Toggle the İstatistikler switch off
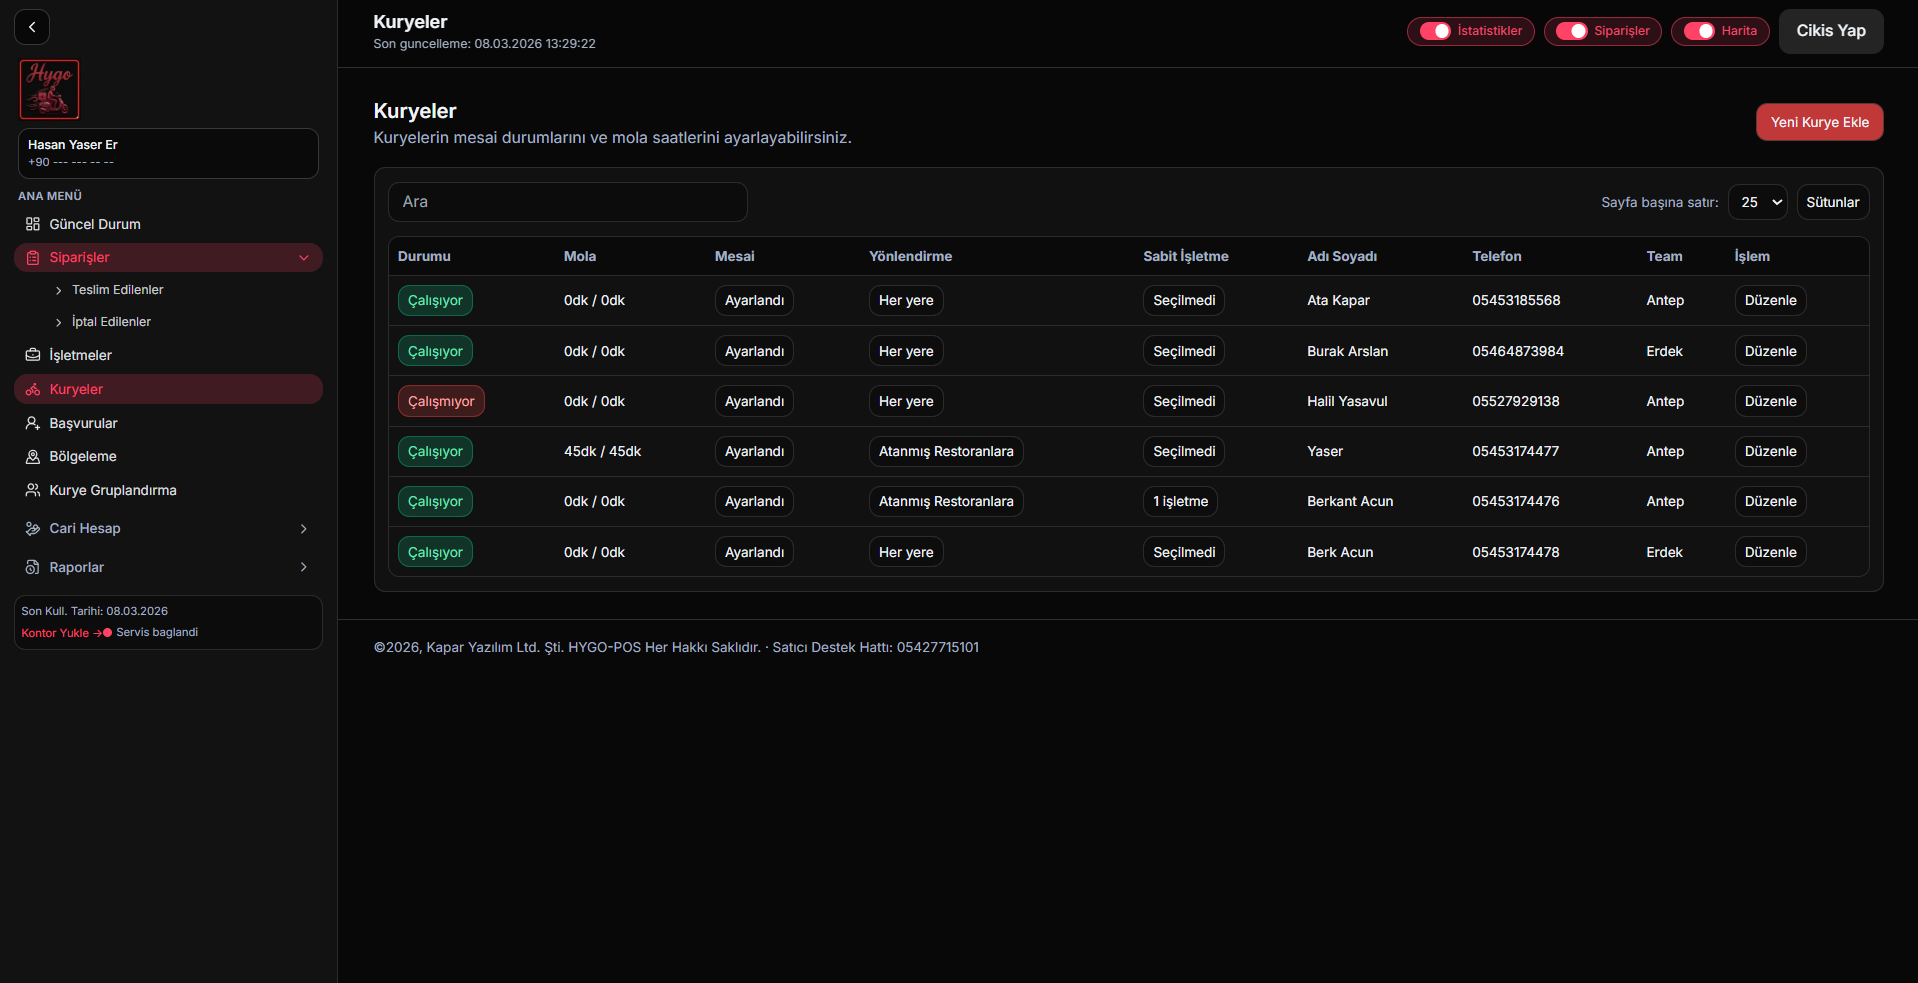 1435,31
